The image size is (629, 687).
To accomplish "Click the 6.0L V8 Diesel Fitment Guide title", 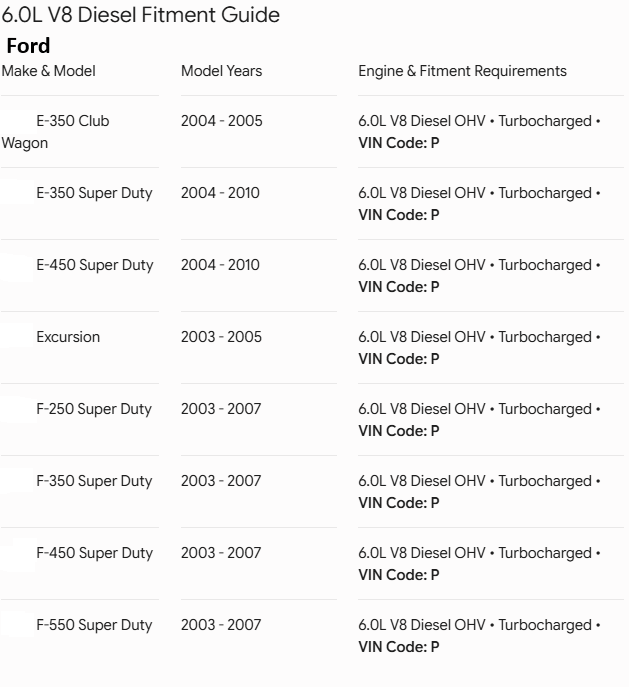I will pos(141,15).
